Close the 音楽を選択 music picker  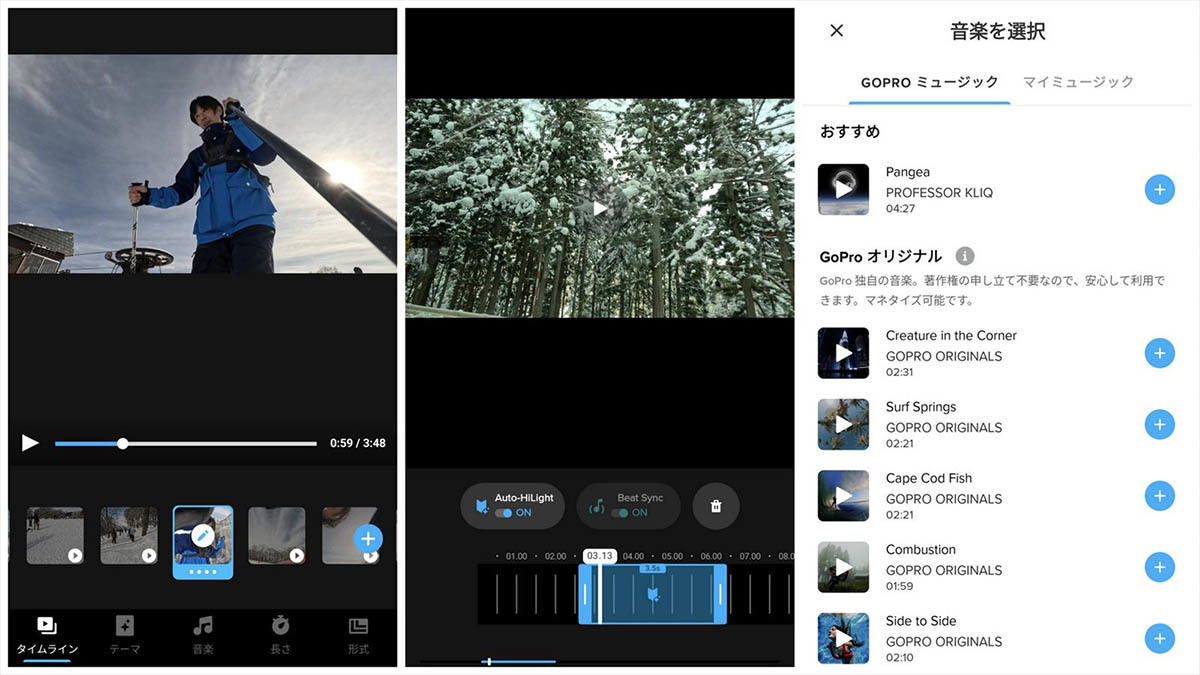tap(837, 30)
